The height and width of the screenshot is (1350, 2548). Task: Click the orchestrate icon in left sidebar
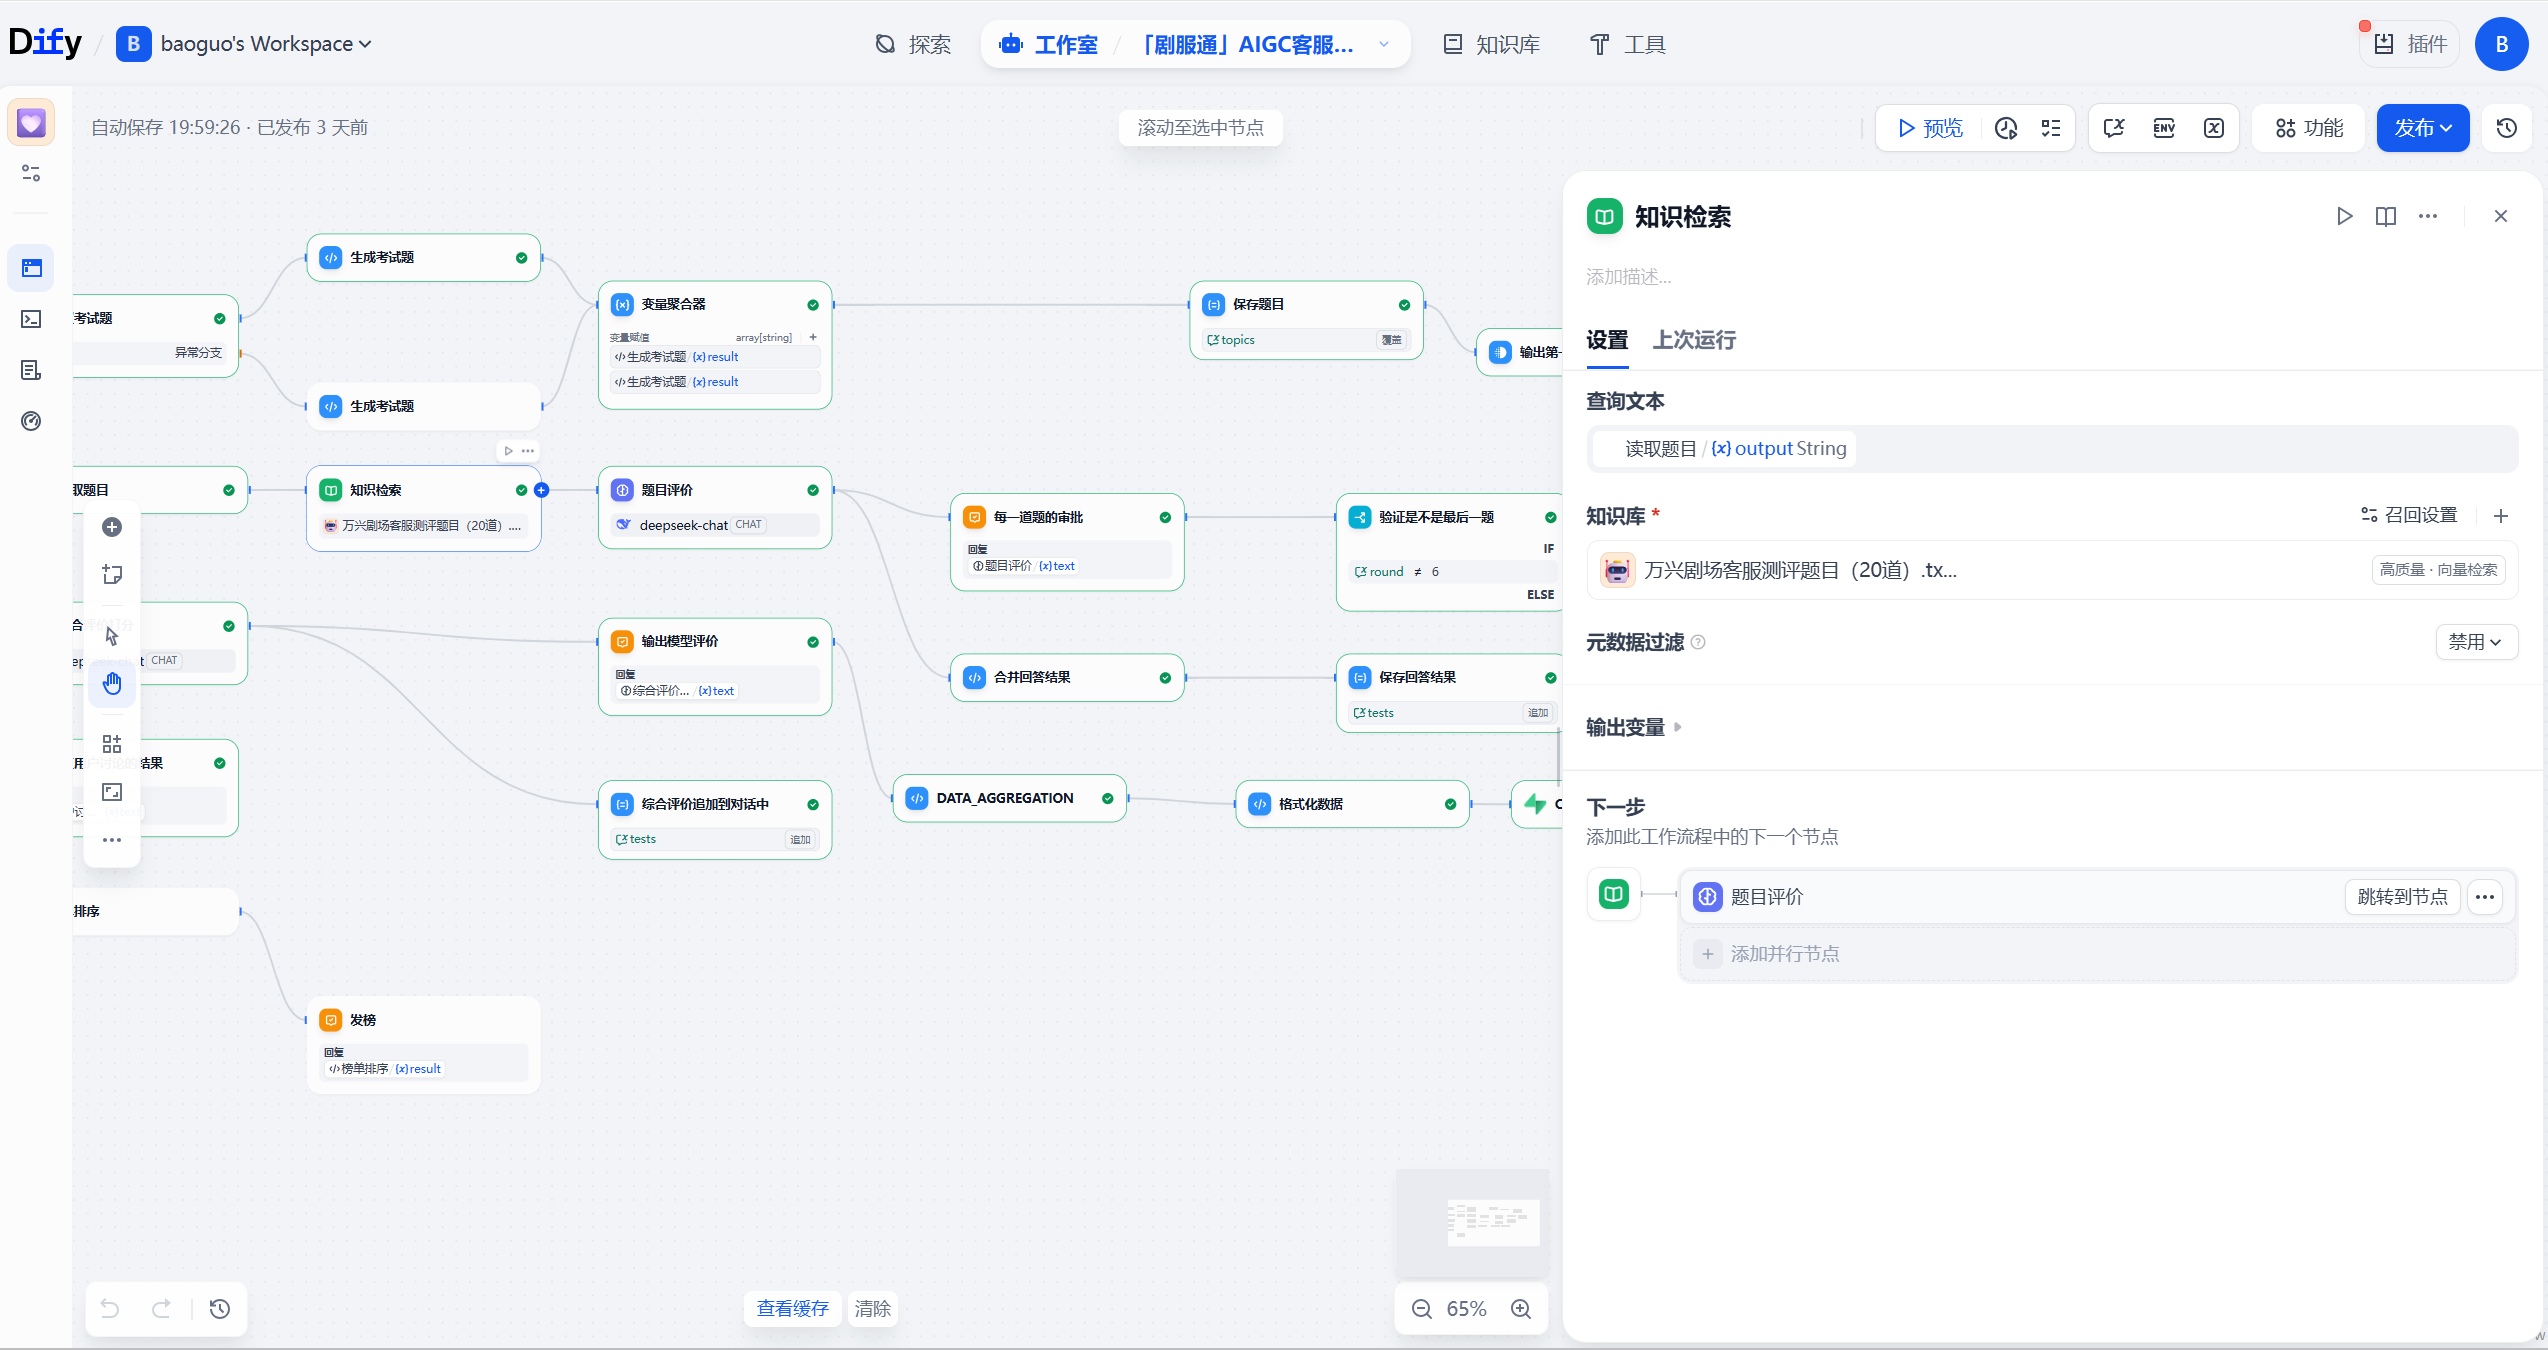click(x=31, y=268)
